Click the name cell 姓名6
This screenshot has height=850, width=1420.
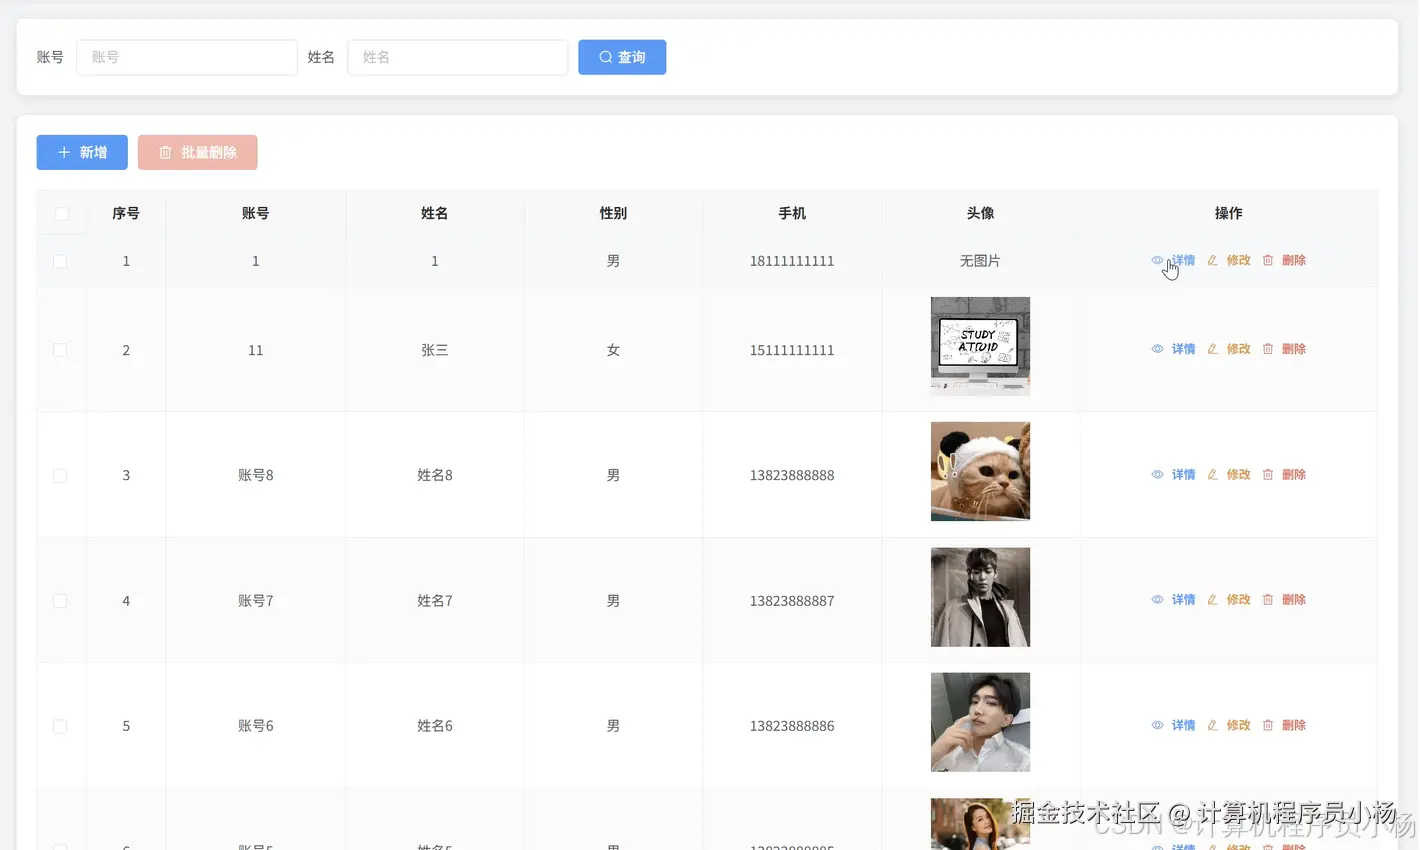(x=435, y=726)
